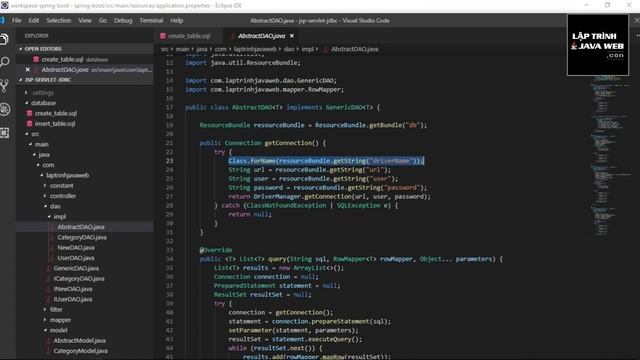640x360 pixels.
Task: Open the File menu
Action: [17, 20]
